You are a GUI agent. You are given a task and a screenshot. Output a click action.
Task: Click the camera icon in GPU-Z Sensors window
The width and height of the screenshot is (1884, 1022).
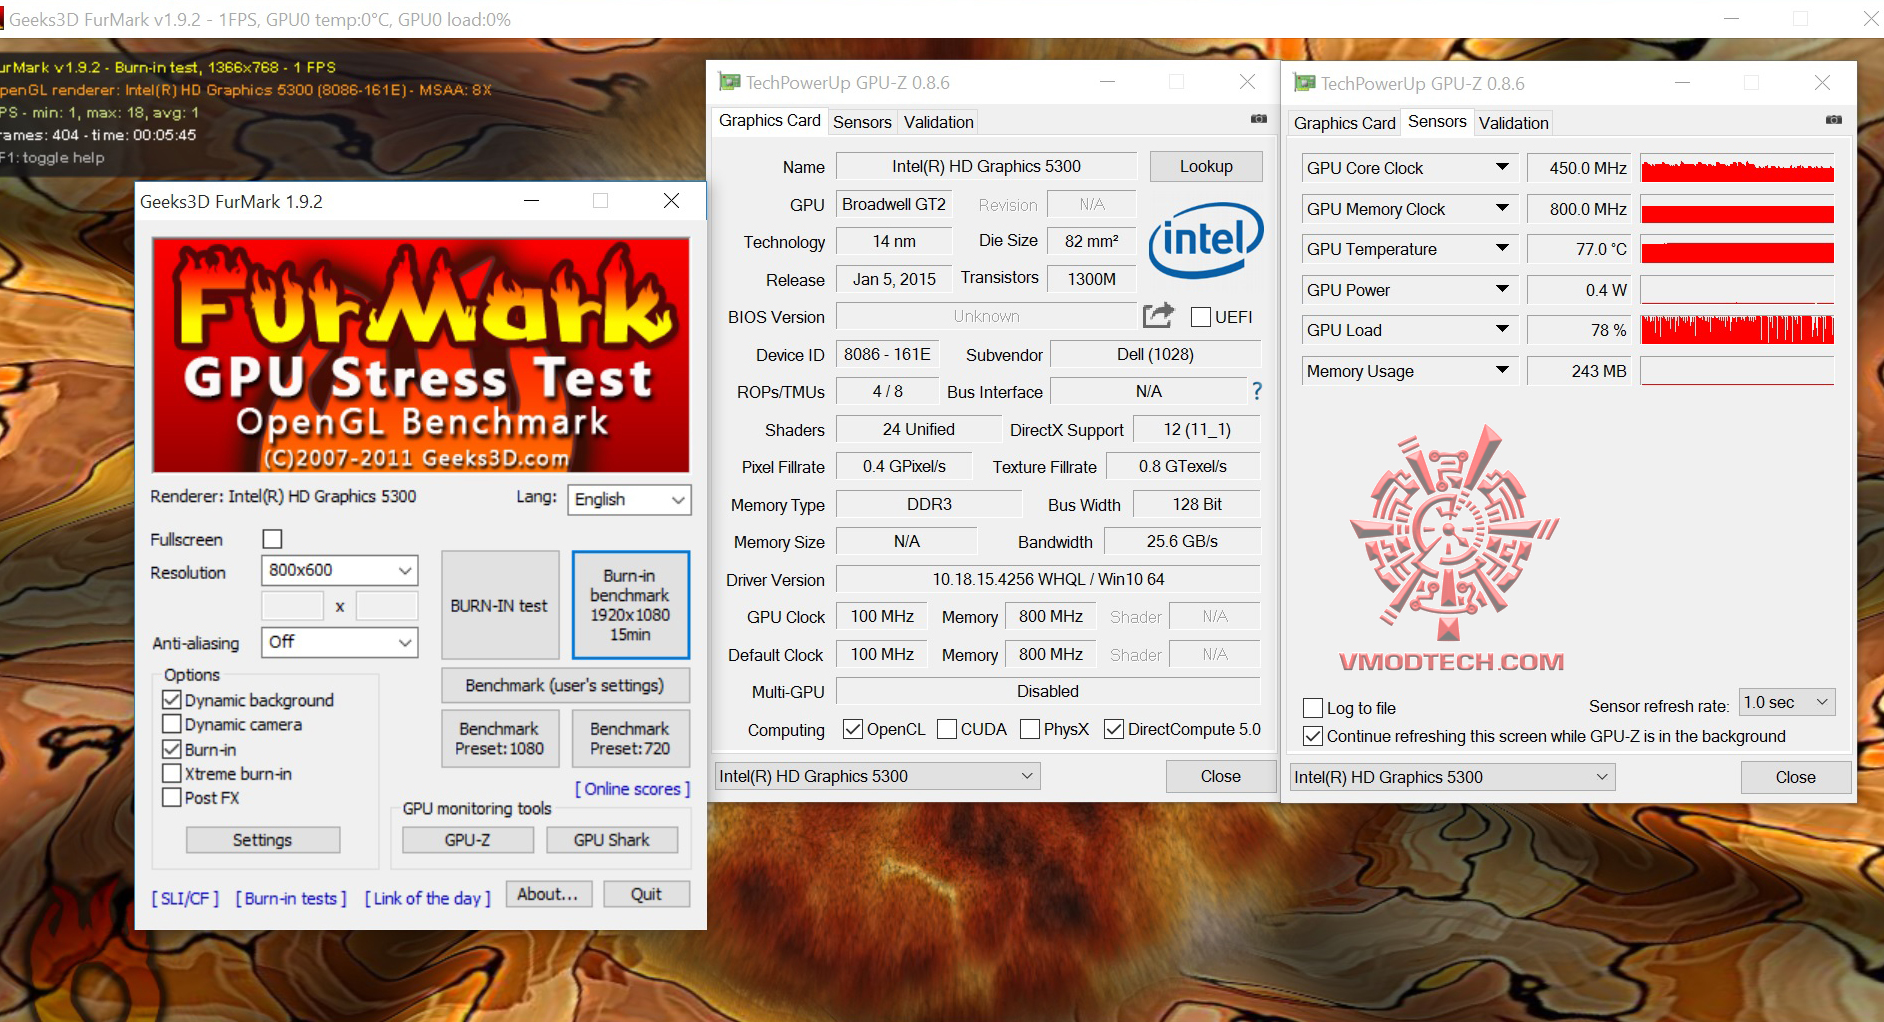(1833, 120)
